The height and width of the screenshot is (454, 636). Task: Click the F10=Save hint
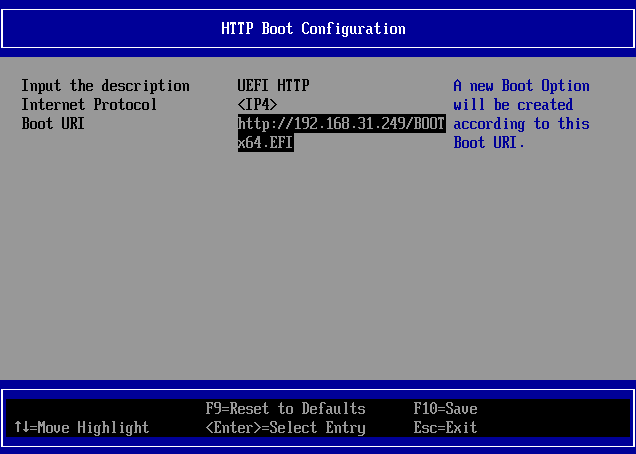[x=445, y=409]
